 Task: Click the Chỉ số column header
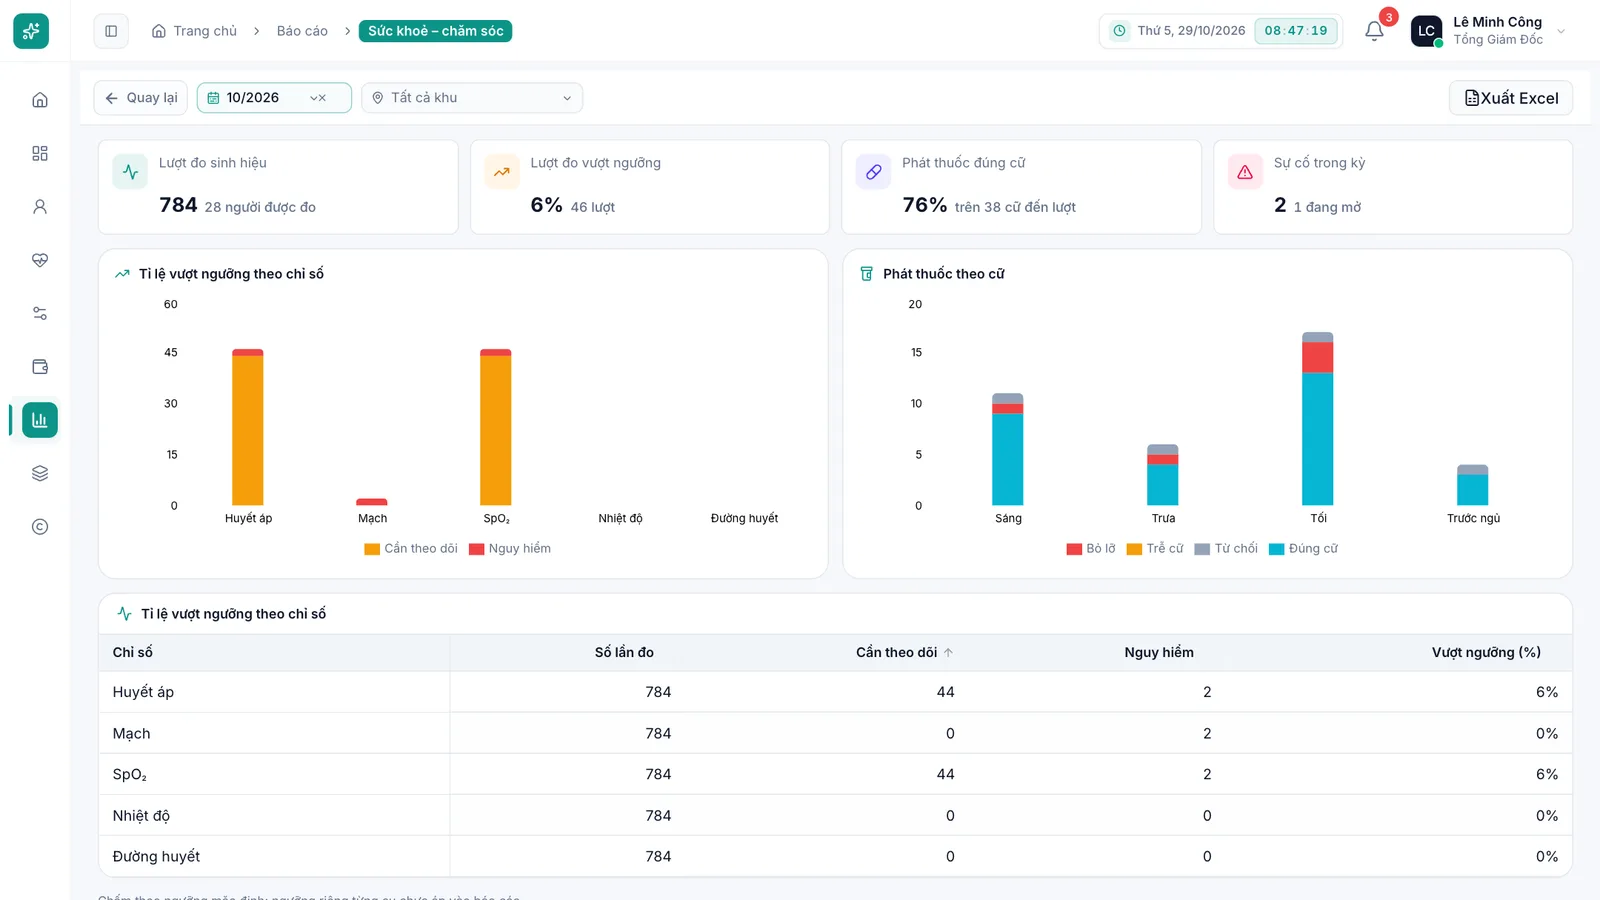tap(133, 653)
